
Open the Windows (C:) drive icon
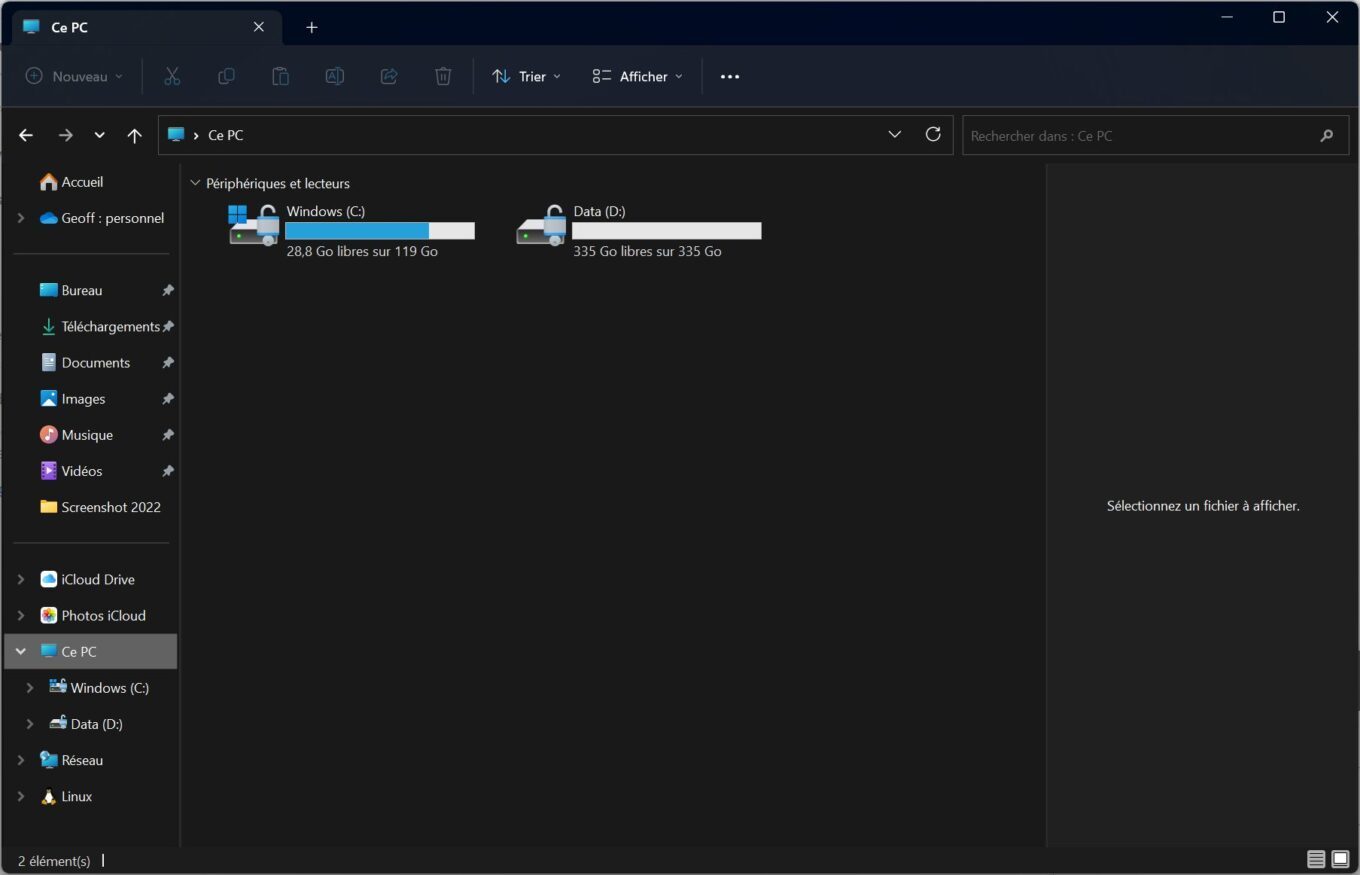(254, 225)
